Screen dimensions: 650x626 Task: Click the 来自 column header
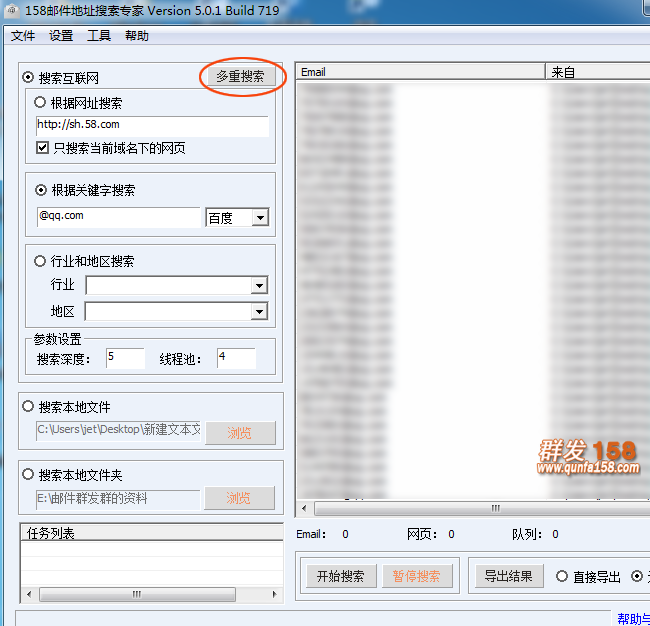coord(598,72)
